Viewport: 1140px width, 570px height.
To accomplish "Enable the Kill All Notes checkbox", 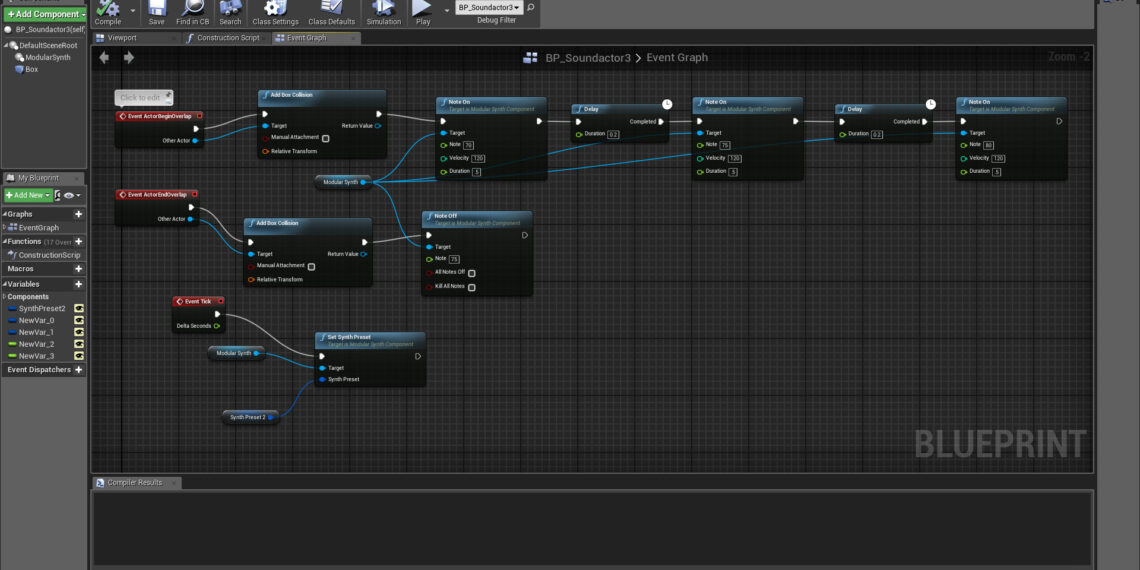I will point(472,287).
